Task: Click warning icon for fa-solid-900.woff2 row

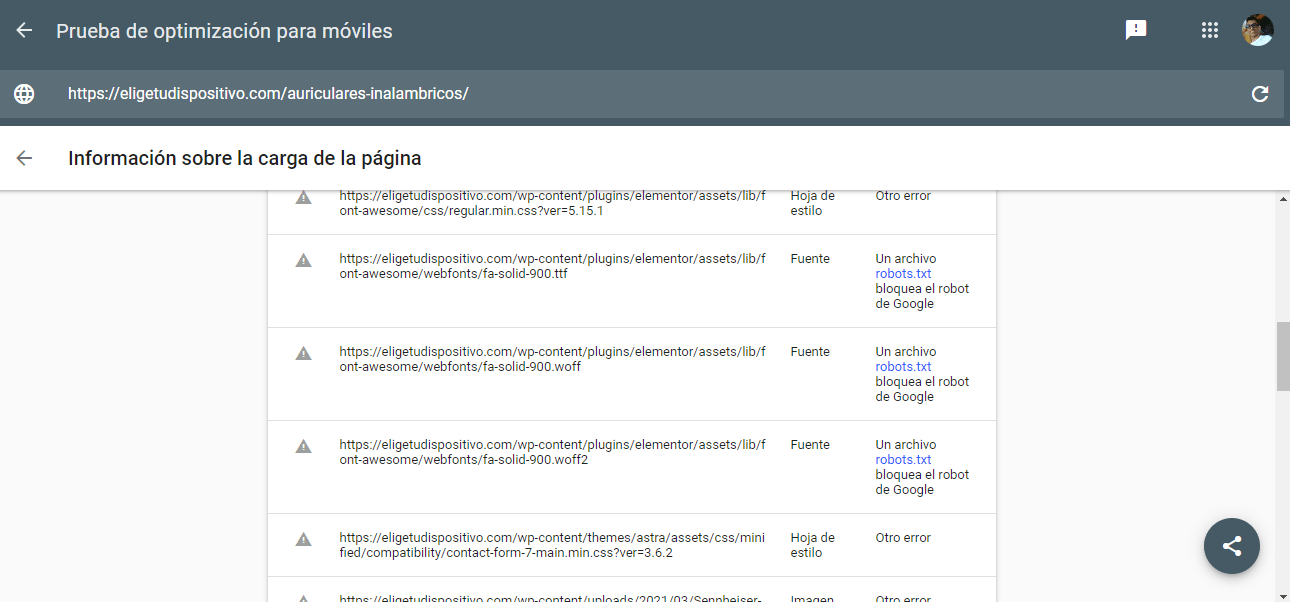Action: (x=303, y=446)
